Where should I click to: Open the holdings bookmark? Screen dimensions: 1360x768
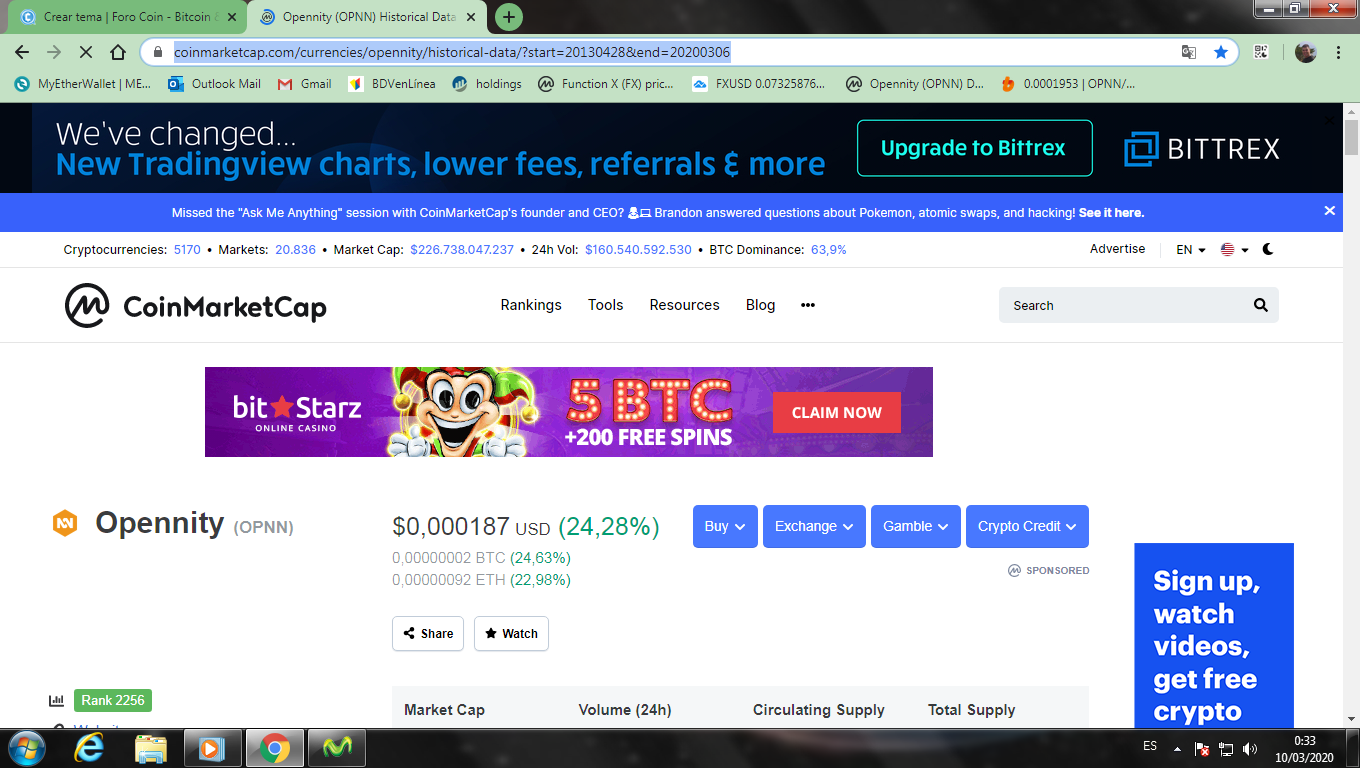point(487,84)
